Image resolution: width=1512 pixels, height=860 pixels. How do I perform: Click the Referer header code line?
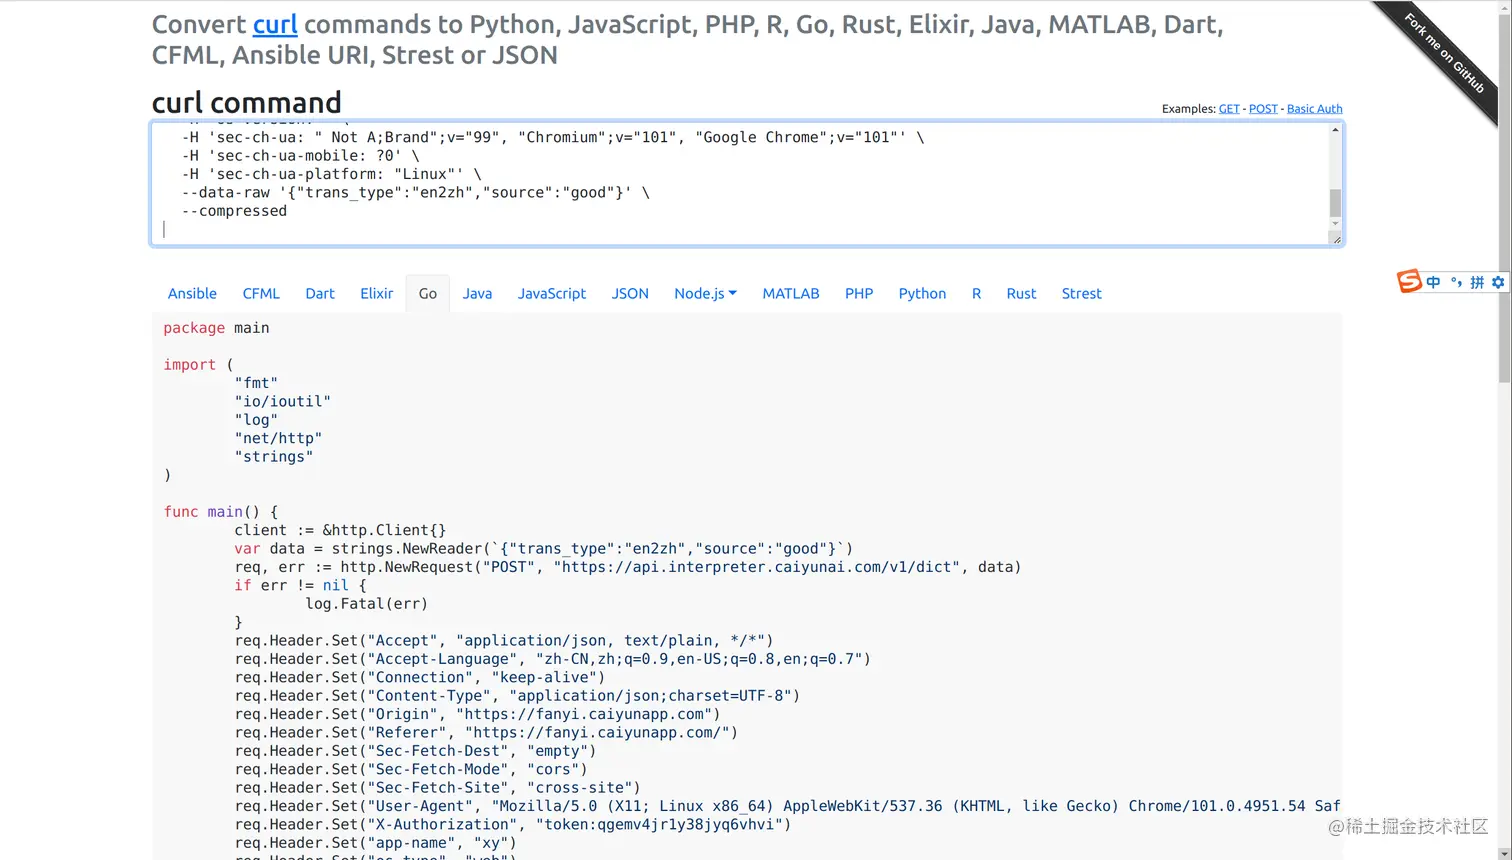[x=487, y=732]
